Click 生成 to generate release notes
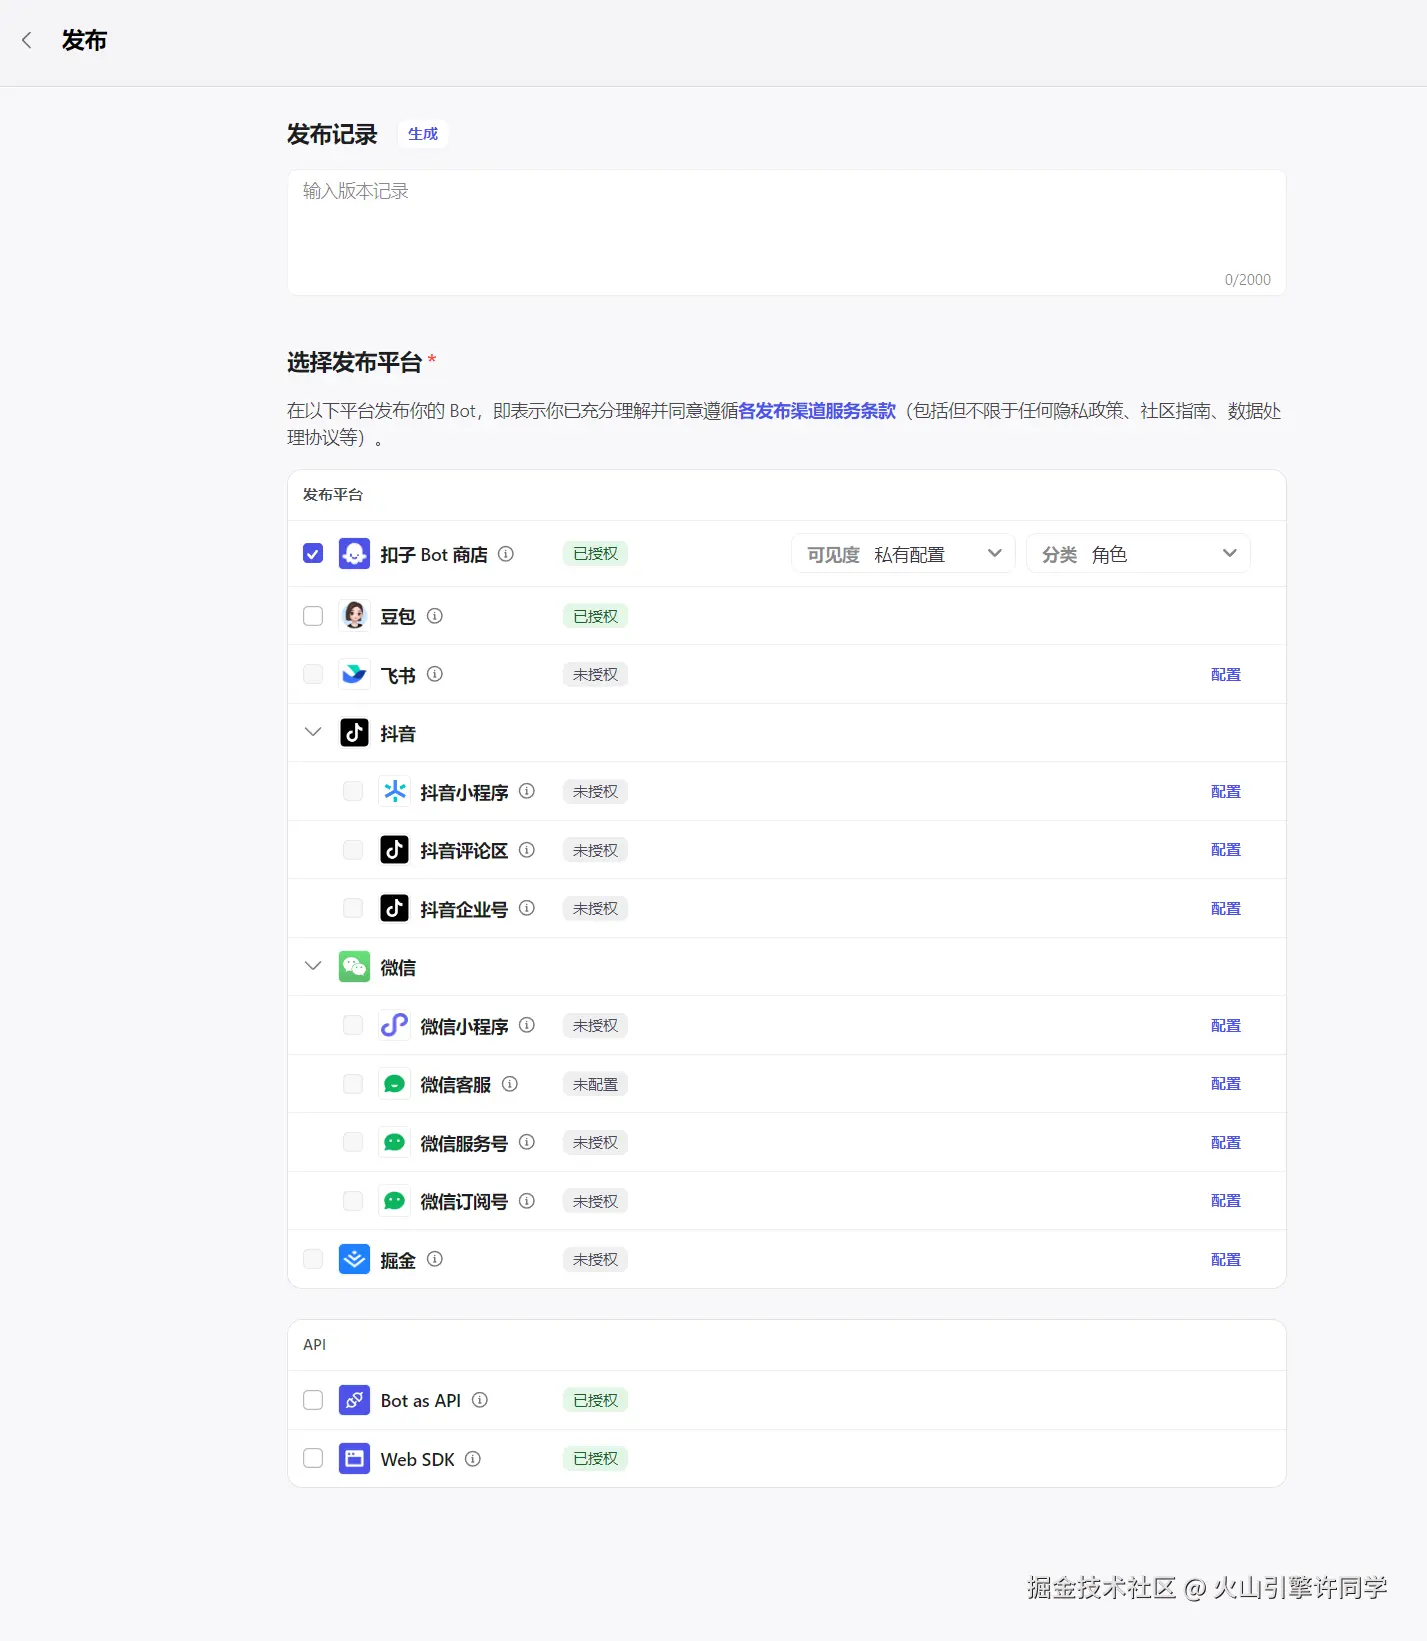This screenshot has width=1427, height=1641. (422, 134)
